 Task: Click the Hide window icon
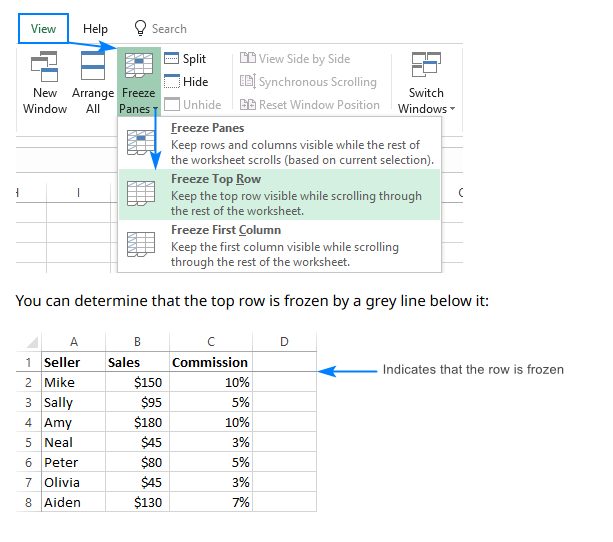pos(171,82)
